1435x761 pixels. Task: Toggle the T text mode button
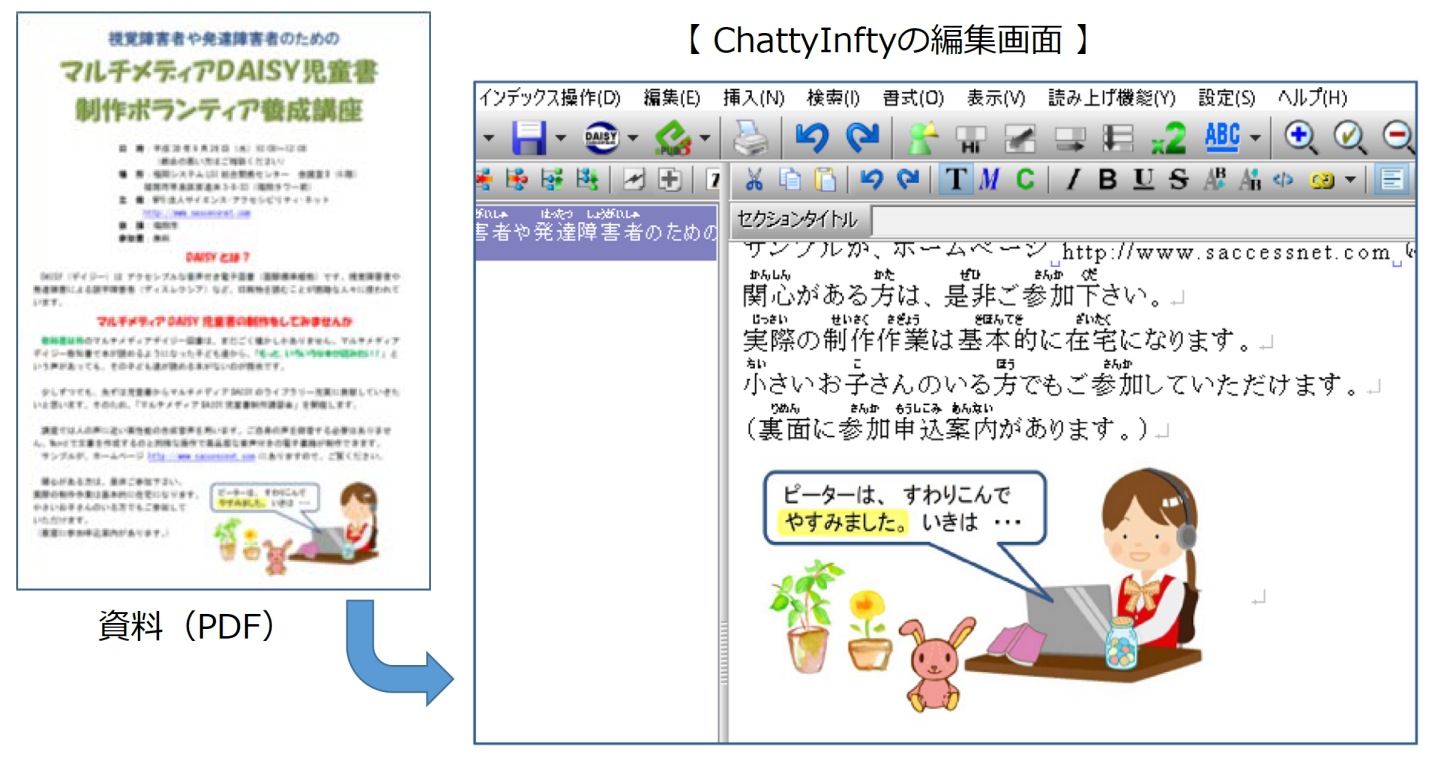(957, 180)
